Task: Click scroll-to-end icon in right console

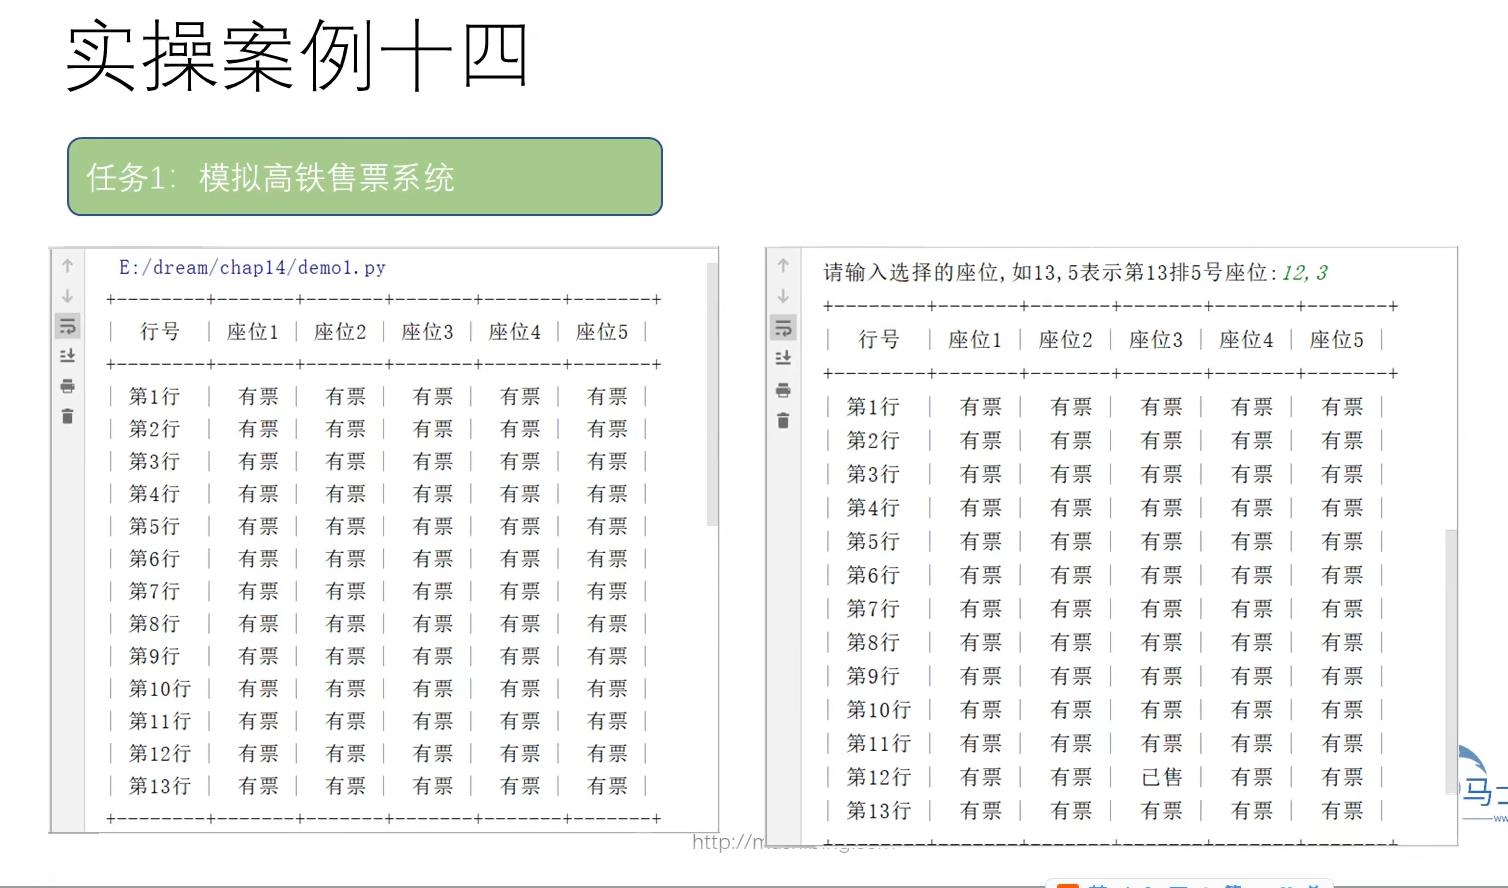Action: (x=783, y=358)
